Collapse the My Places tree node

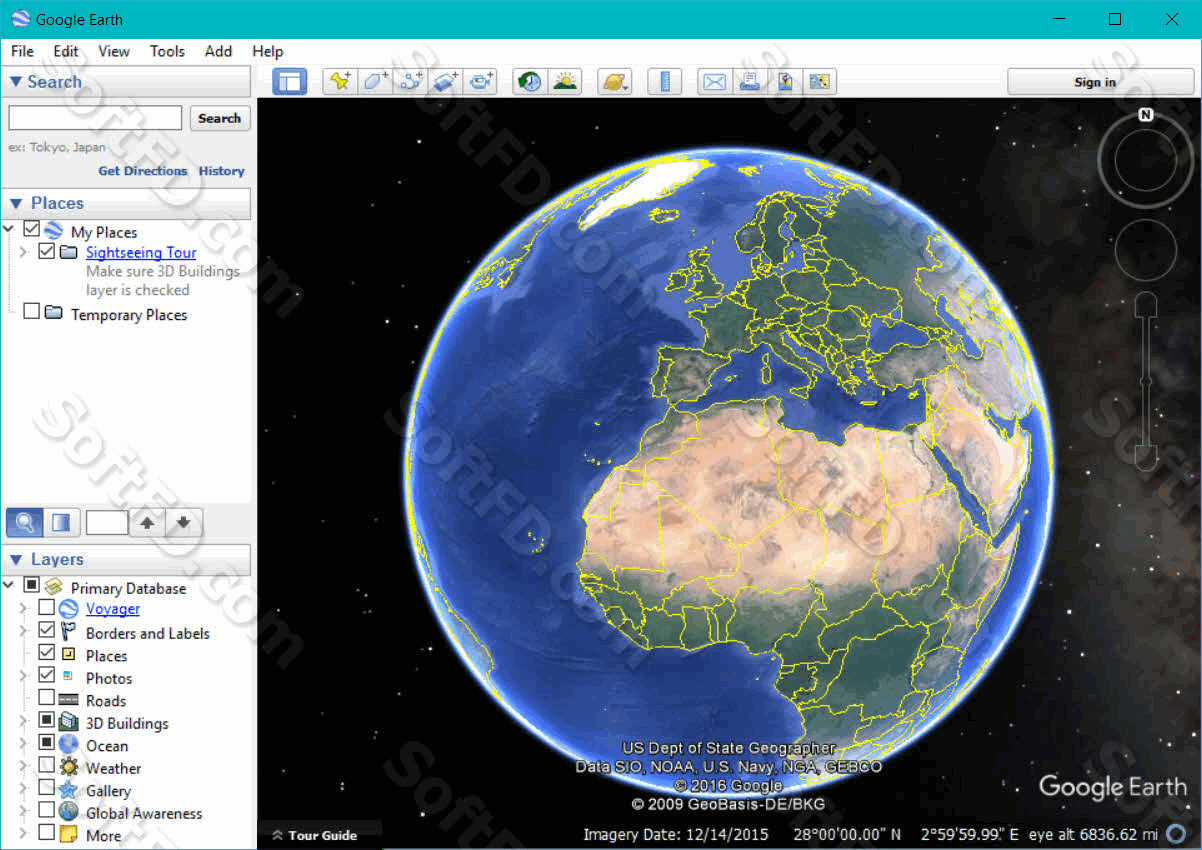tap(10, 230)
